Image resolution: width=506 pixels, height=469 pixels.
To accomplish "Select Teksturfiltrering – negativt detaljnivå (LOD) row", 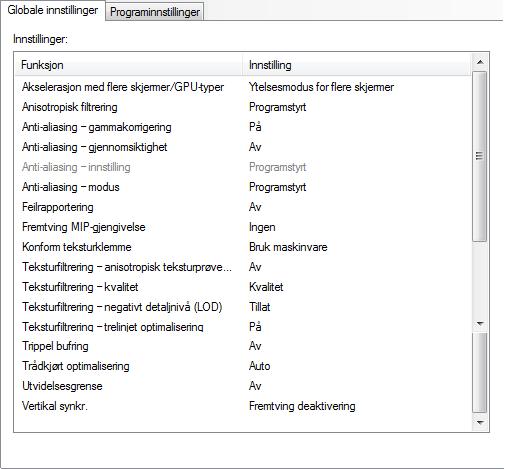I will coord(122,307).
